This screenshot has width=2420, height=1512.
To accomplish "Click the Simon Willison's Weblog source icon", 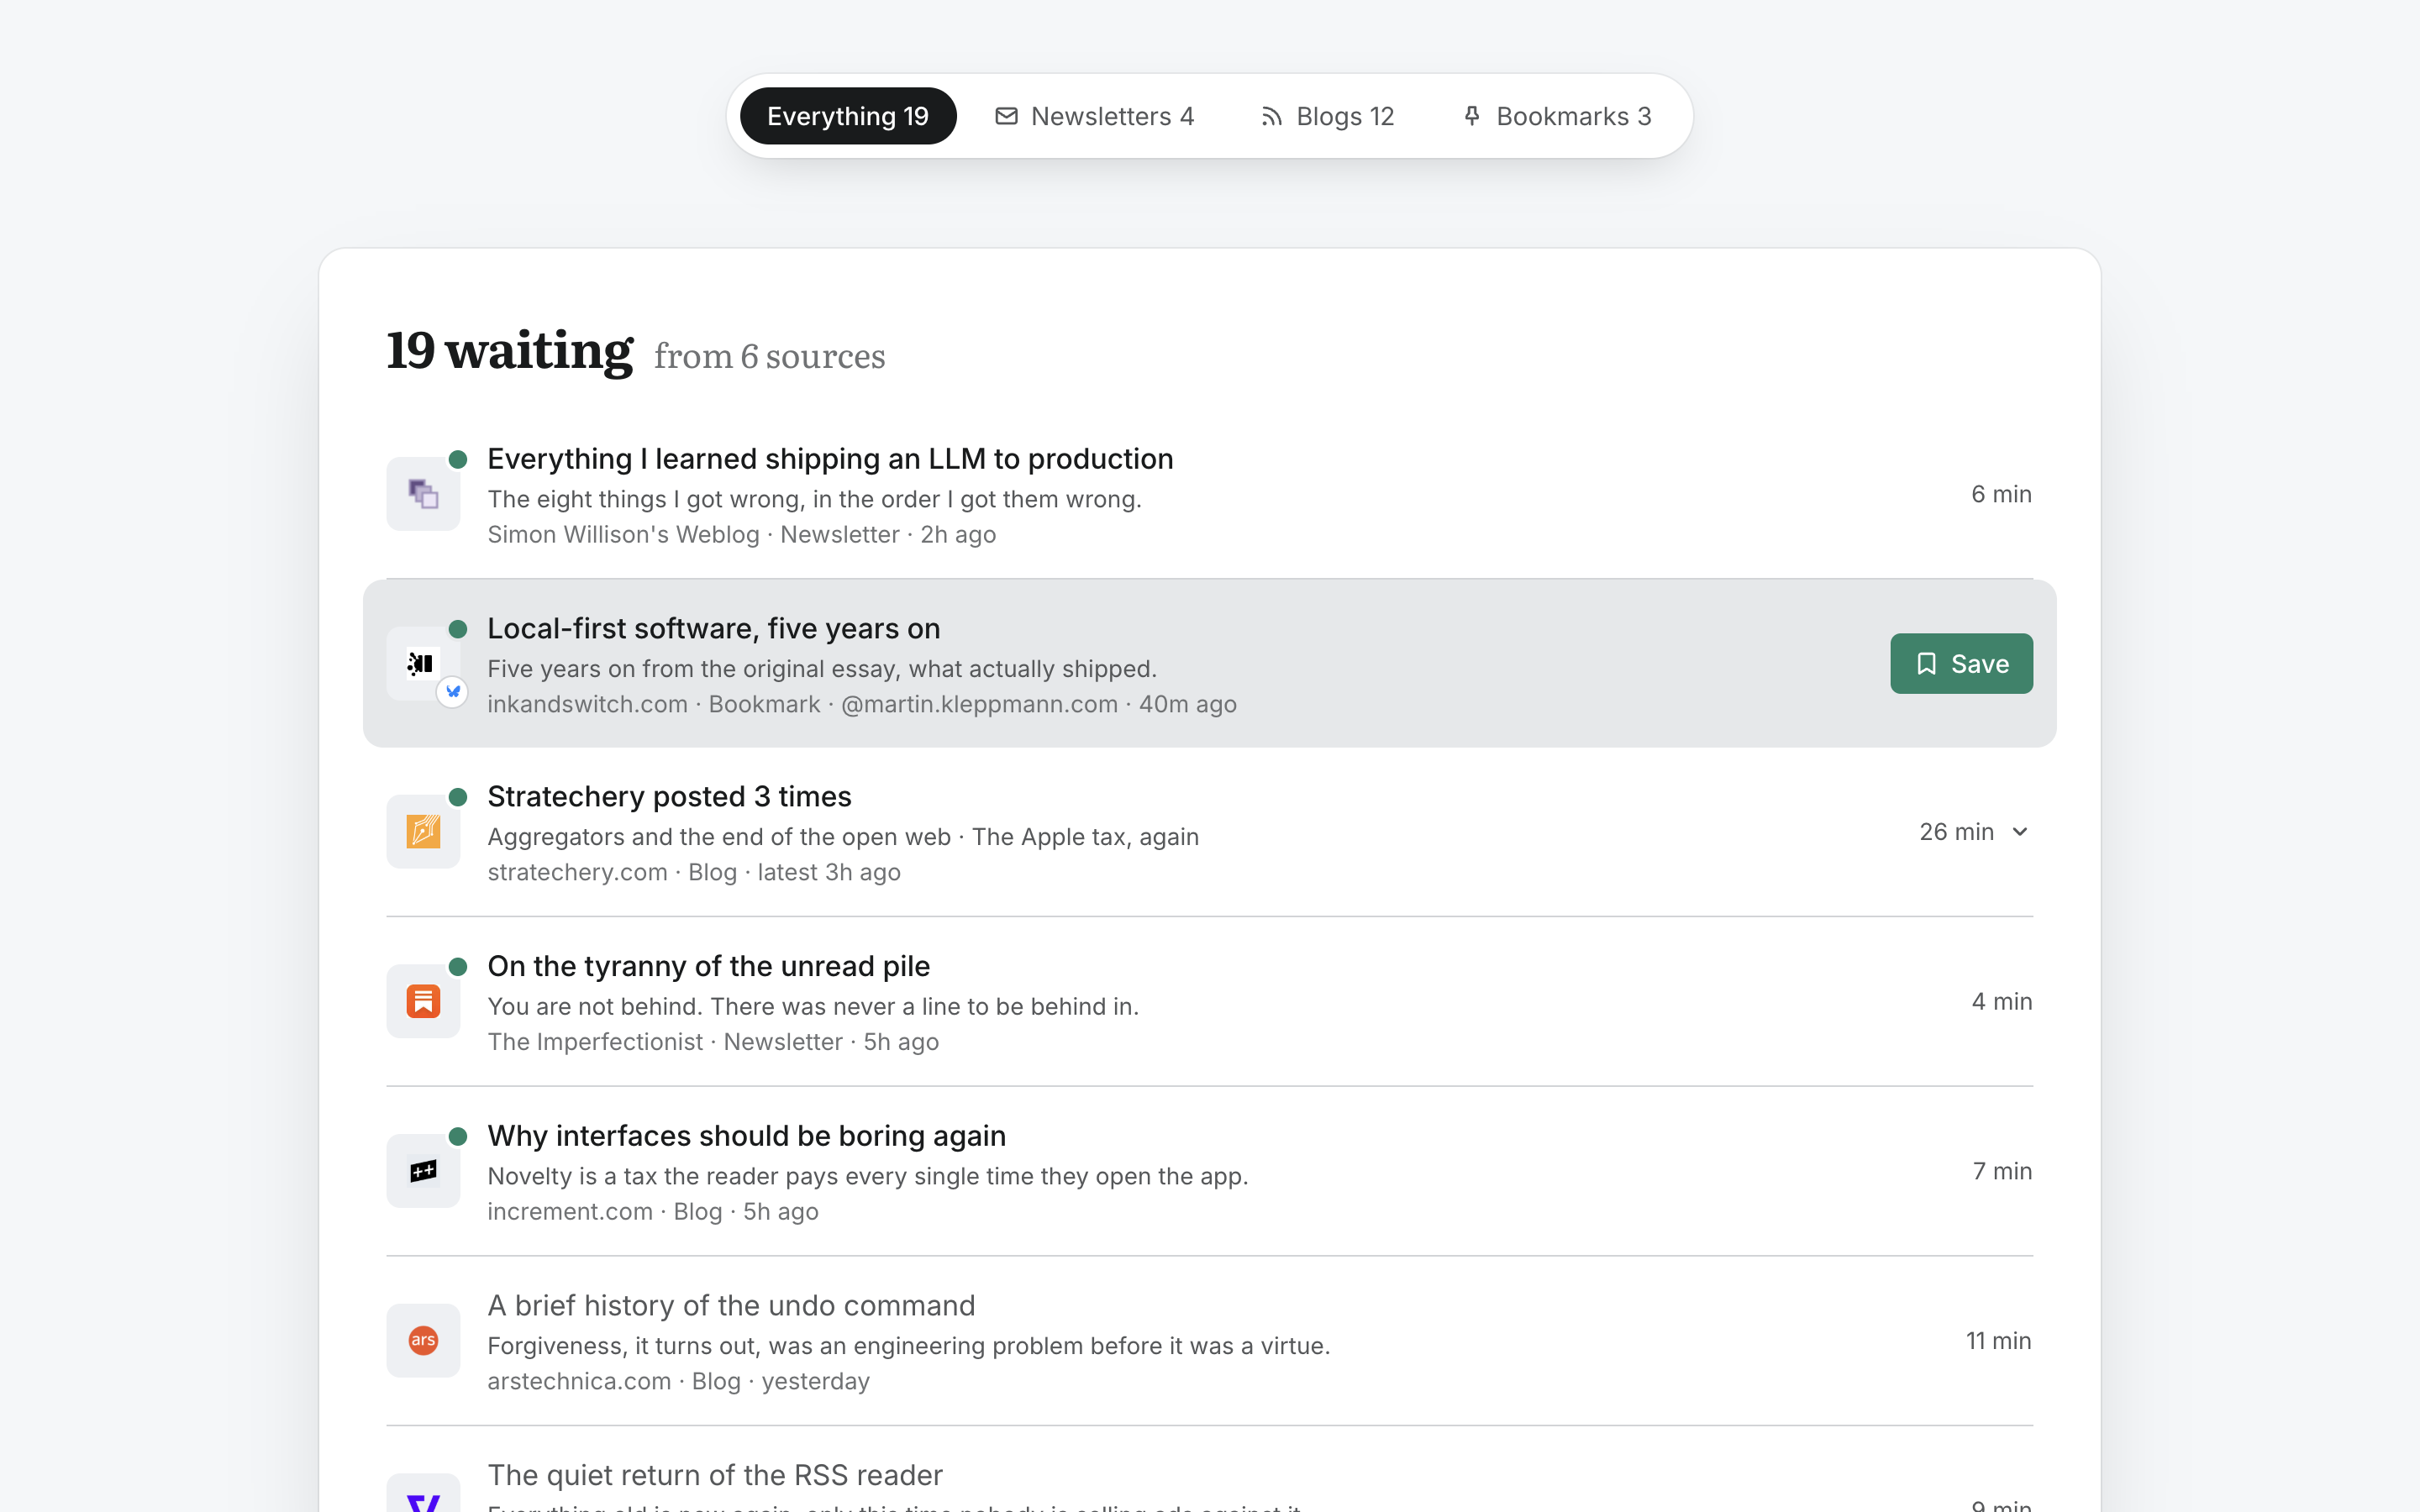I will click(423, 494).
